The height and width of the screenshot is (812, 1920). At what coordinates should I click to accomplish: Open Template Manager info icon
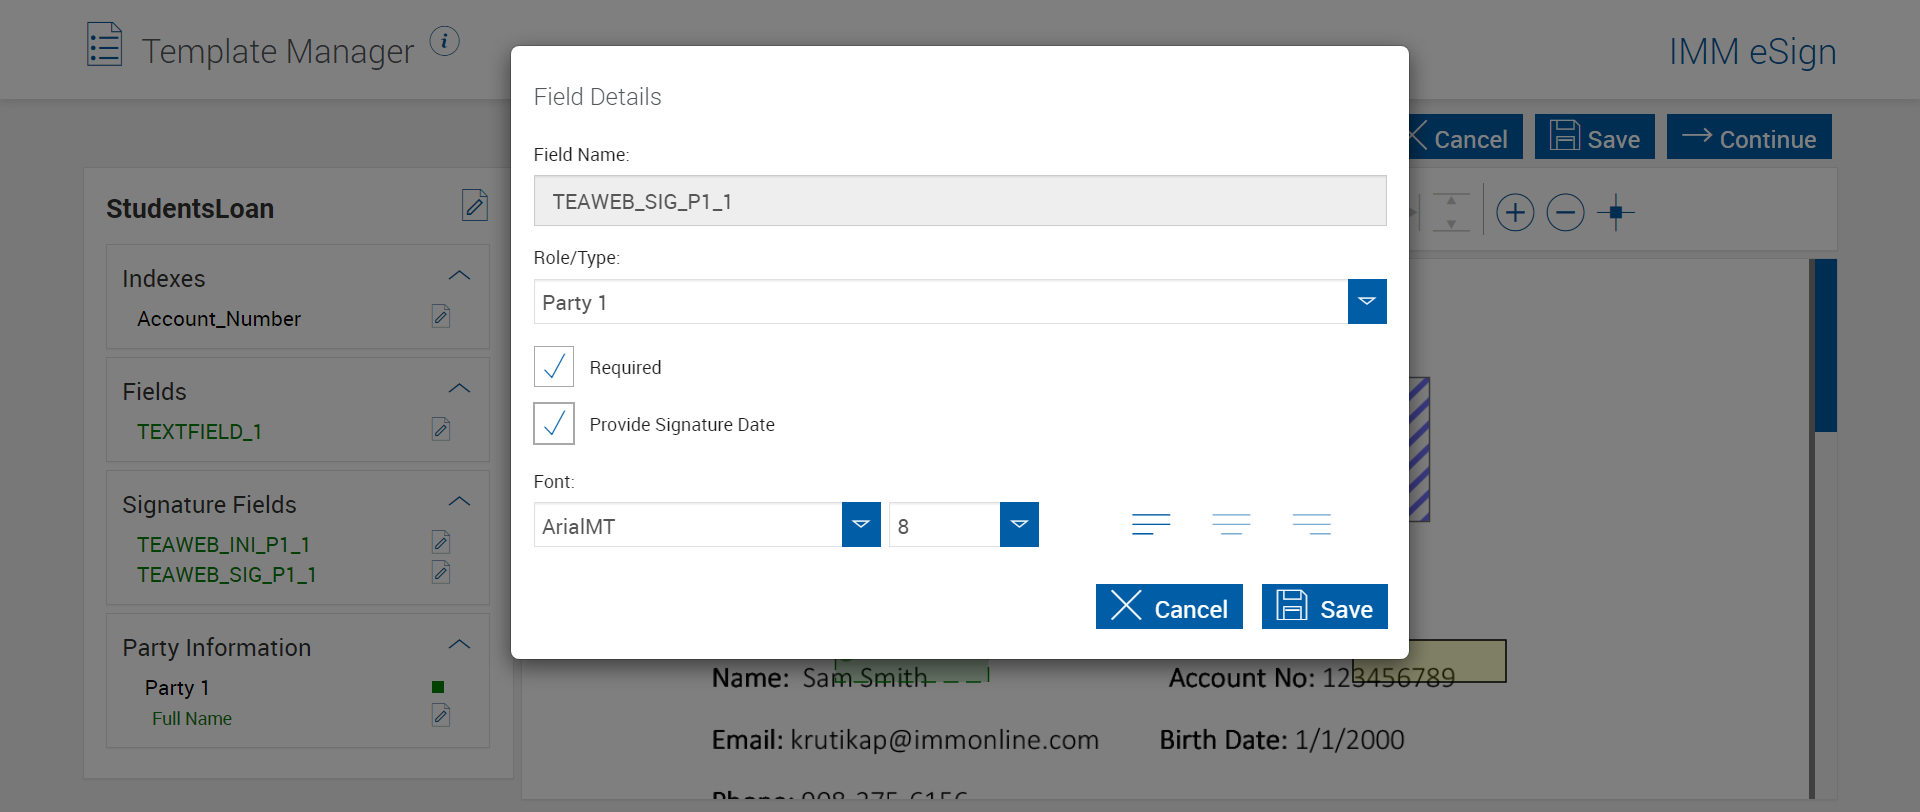pos(444,41)
